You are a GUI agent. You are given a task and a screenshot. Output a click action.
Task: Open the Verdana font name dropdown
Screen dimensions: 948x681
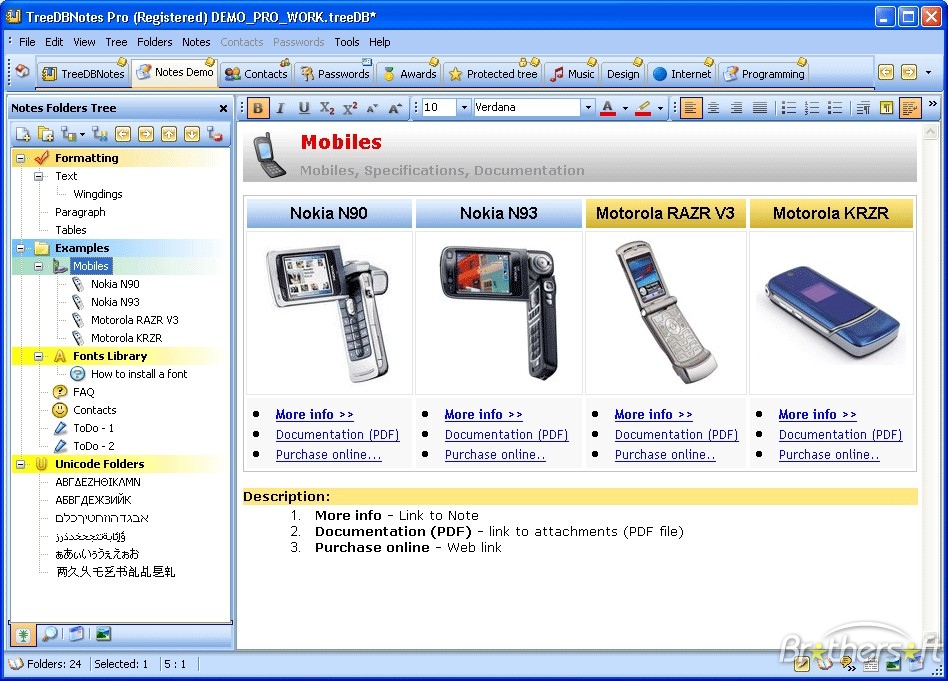click(588, 108)
